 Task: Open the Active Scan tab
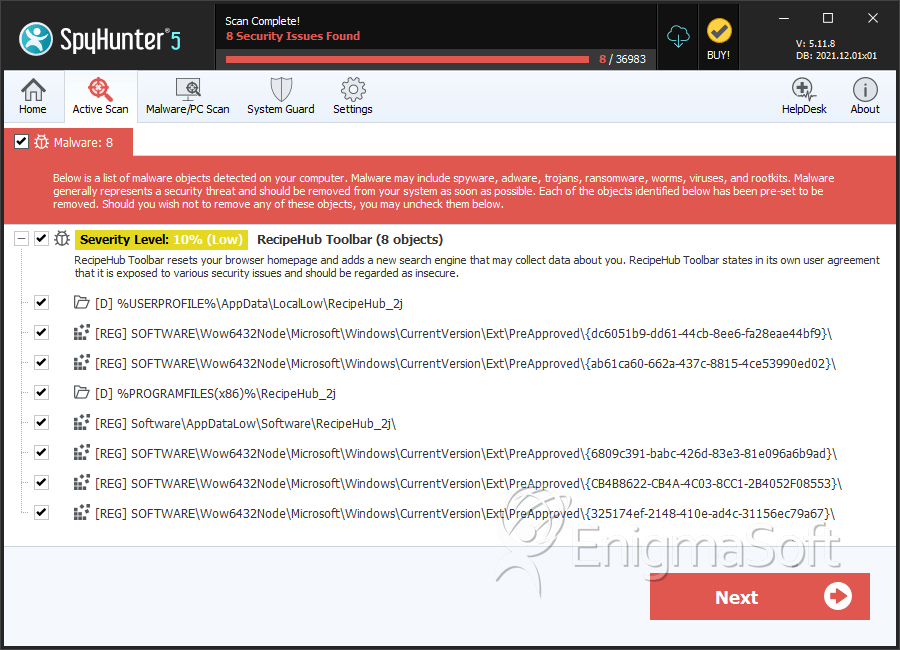tap(100, 96)
